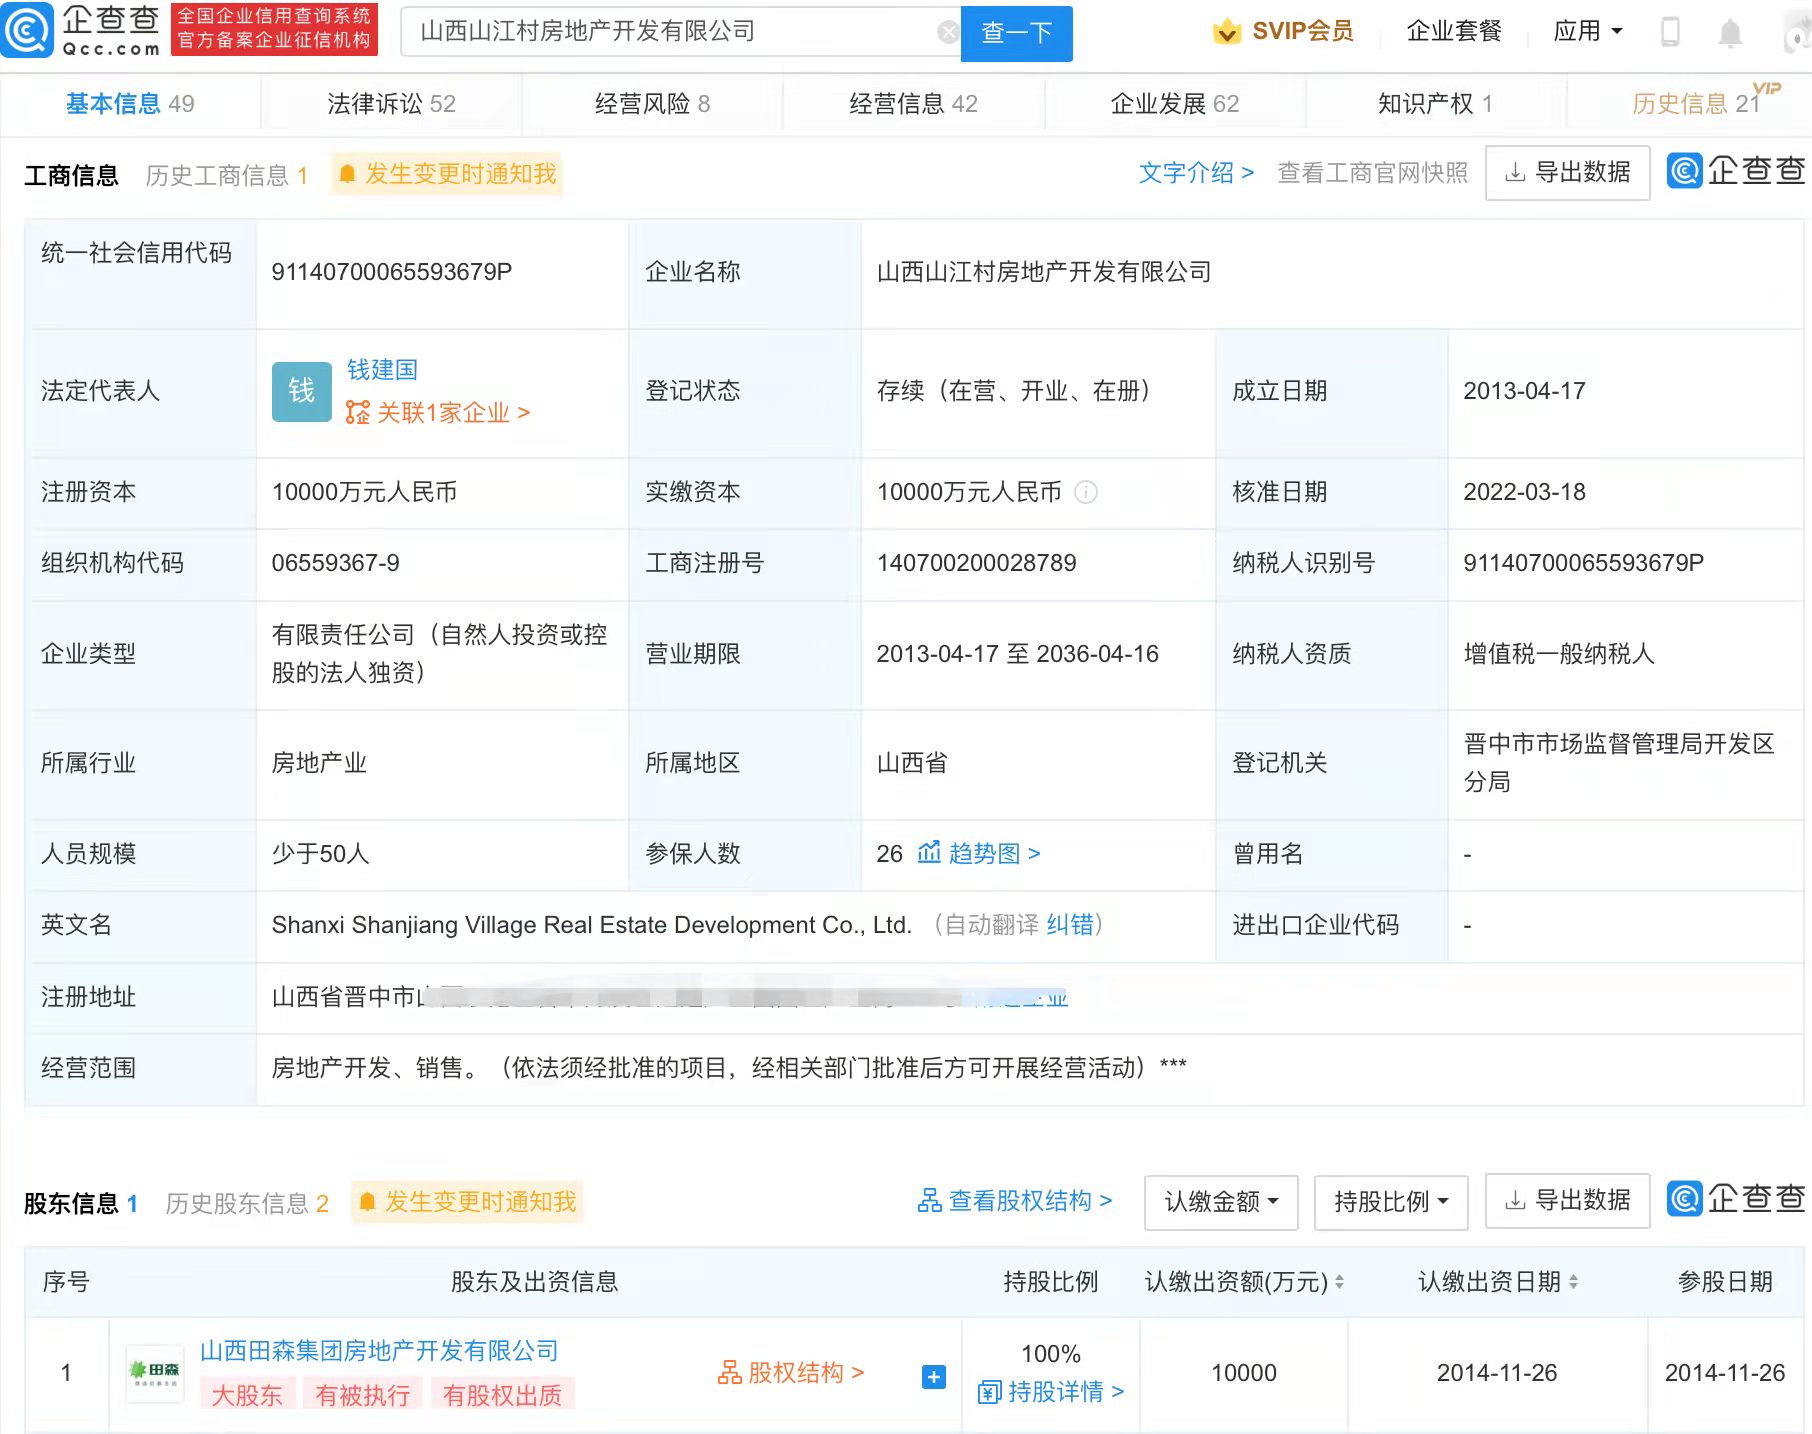
Task: Click the Qcc.com logo icon
Action: coord(27,30)
